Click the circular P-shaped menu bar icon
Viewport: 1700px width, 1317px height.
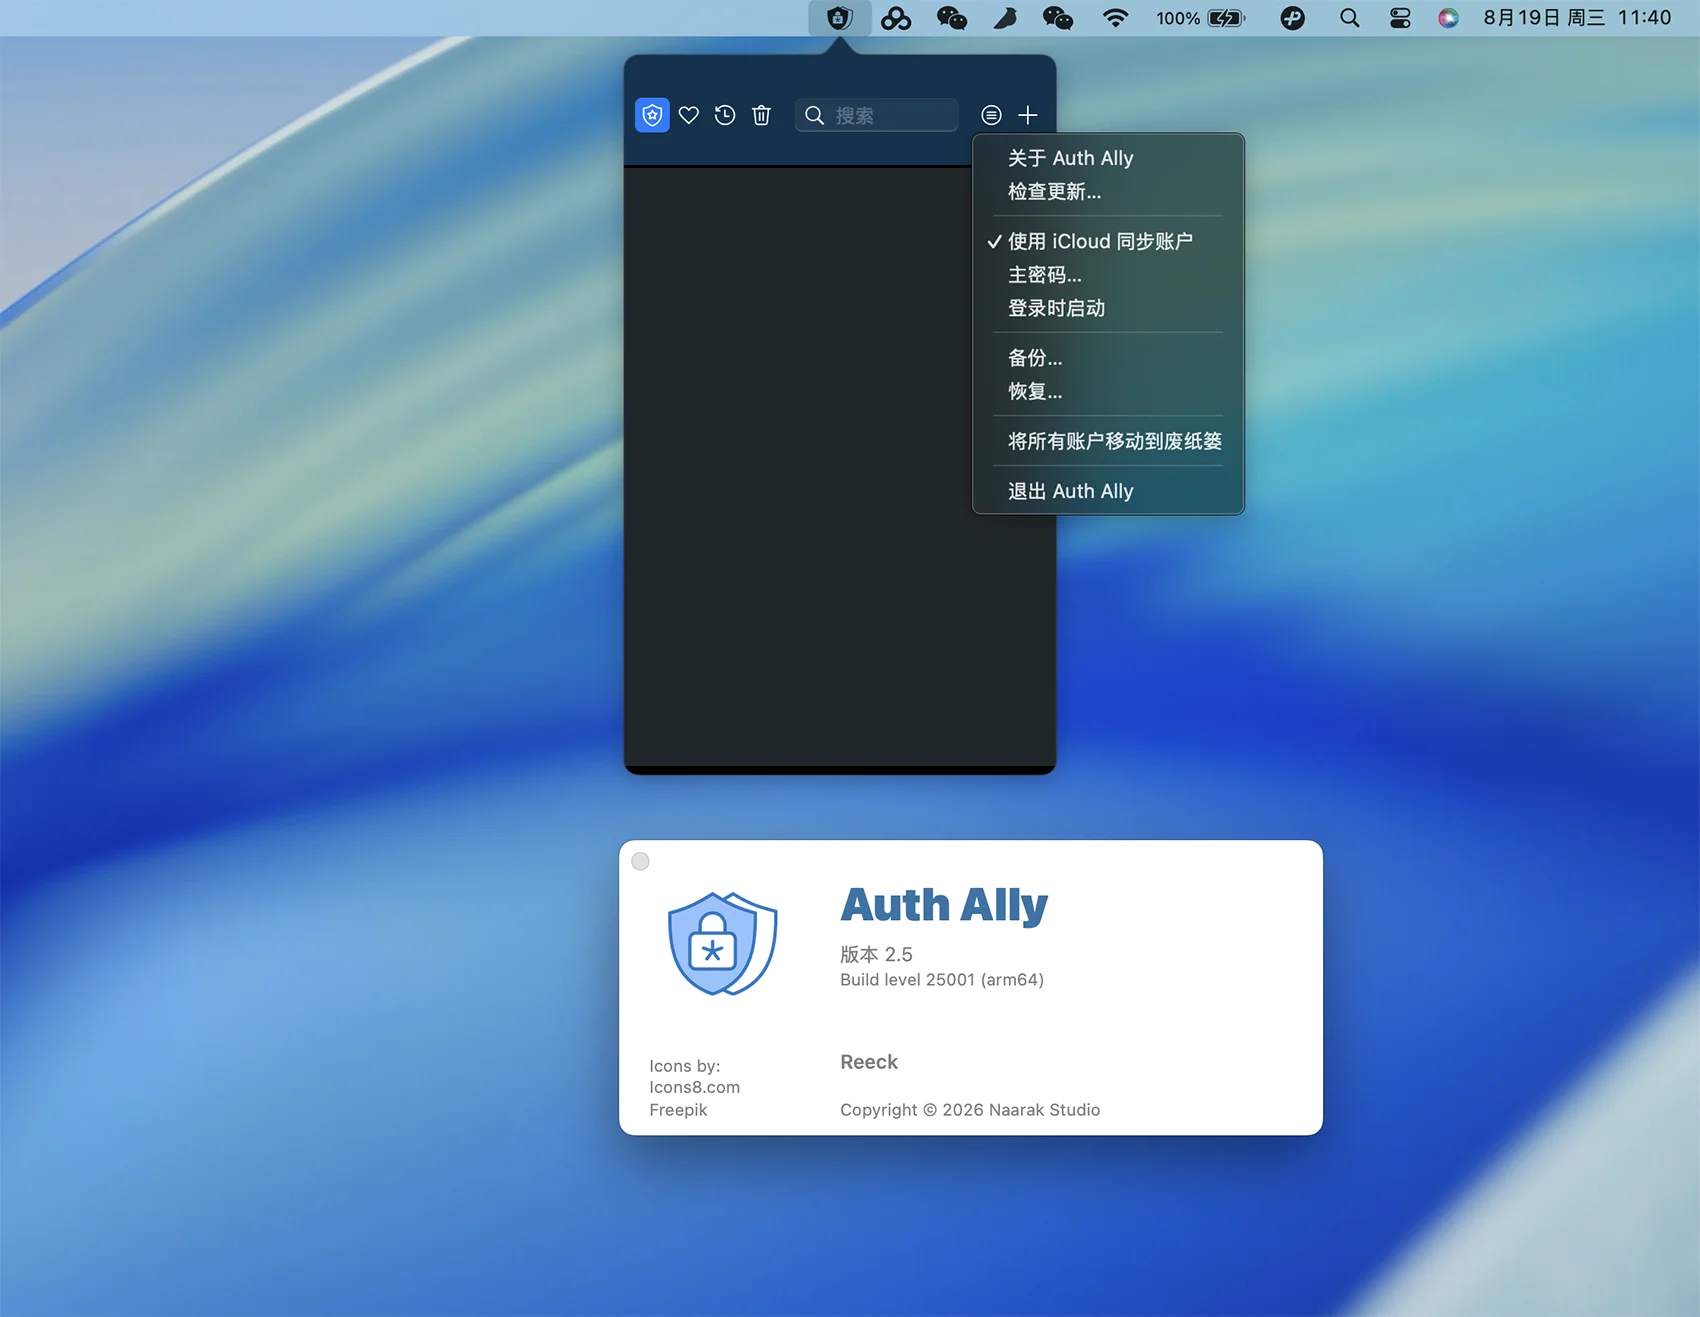1292,18
